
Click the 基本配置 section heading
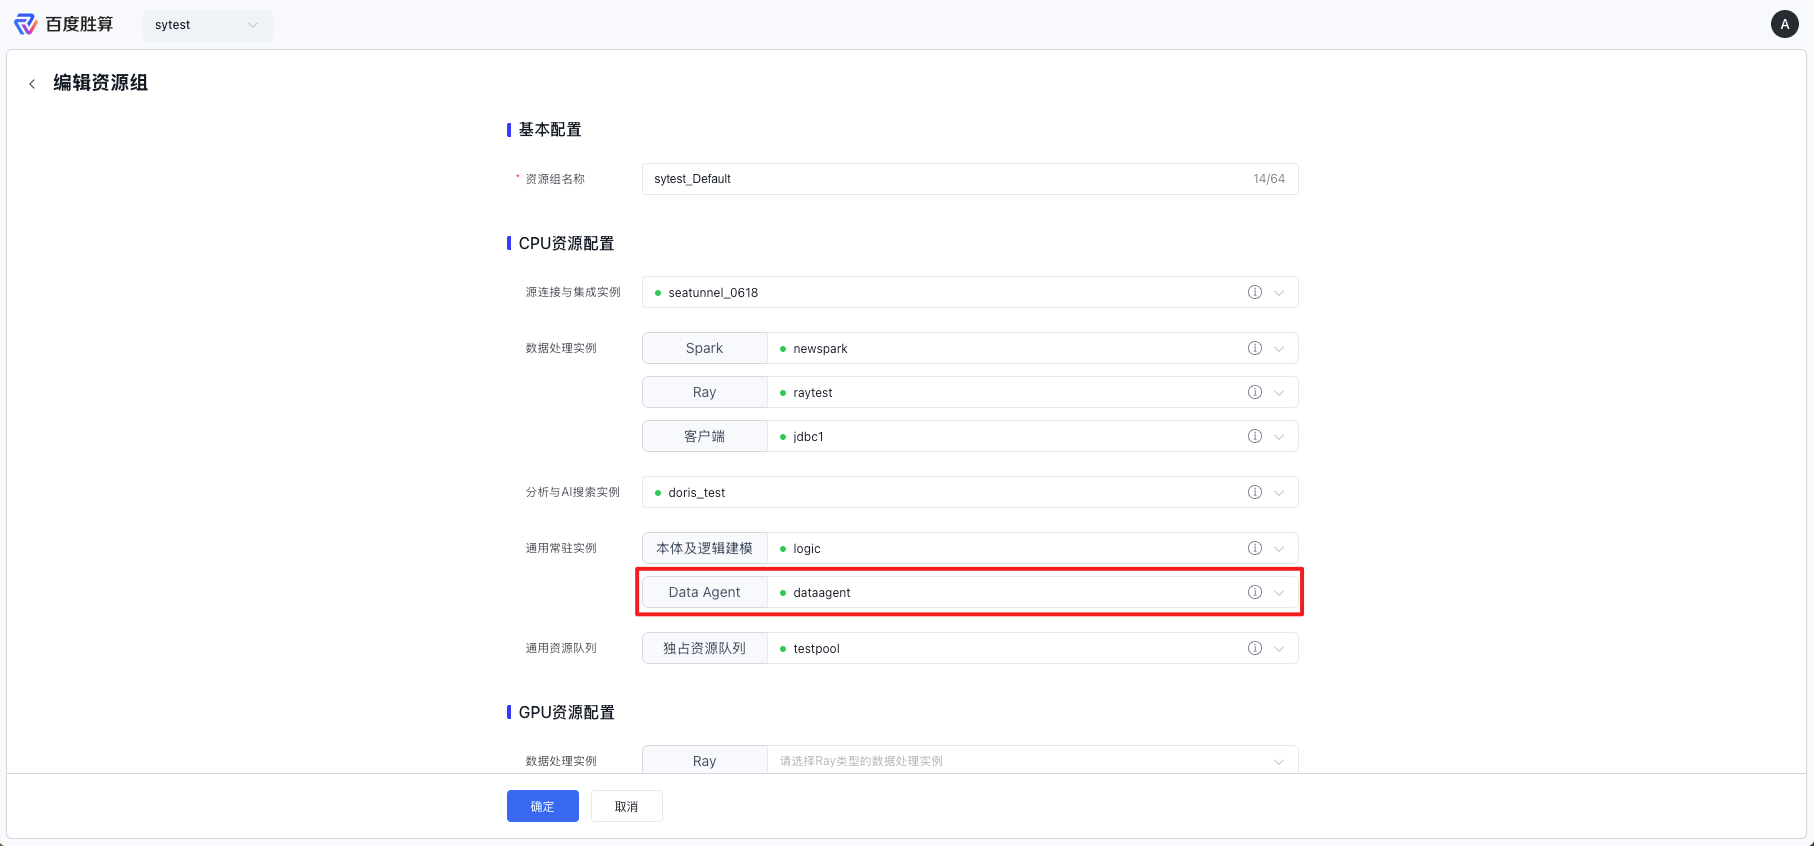tap(550, 130)
